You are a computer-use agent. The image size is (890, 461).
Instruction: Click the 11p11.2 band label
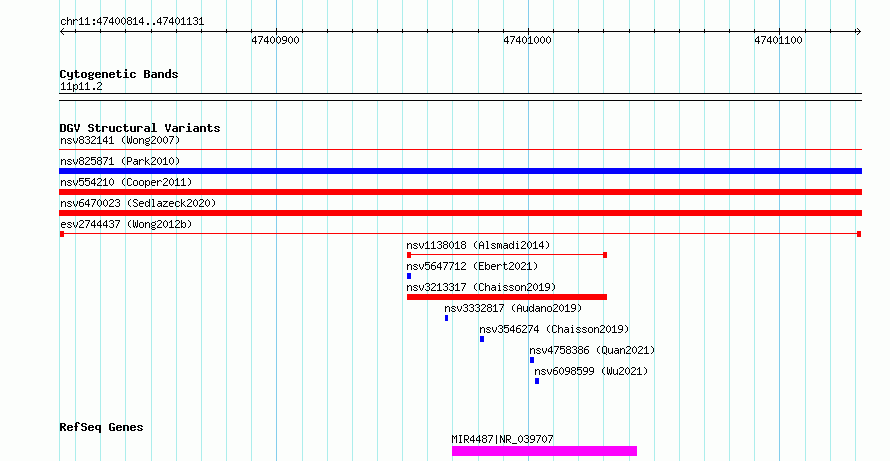pos(81,86)
